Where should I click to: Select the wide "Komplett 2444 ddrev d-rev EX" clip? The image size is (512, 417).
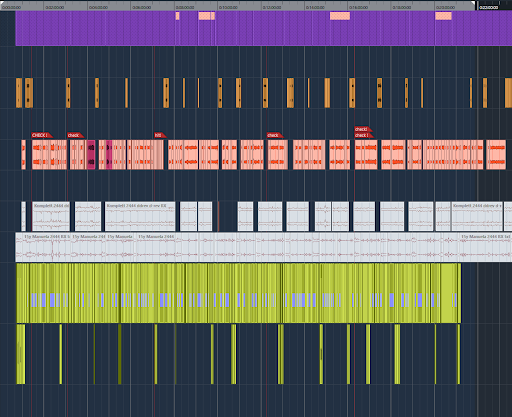[140, 216]
